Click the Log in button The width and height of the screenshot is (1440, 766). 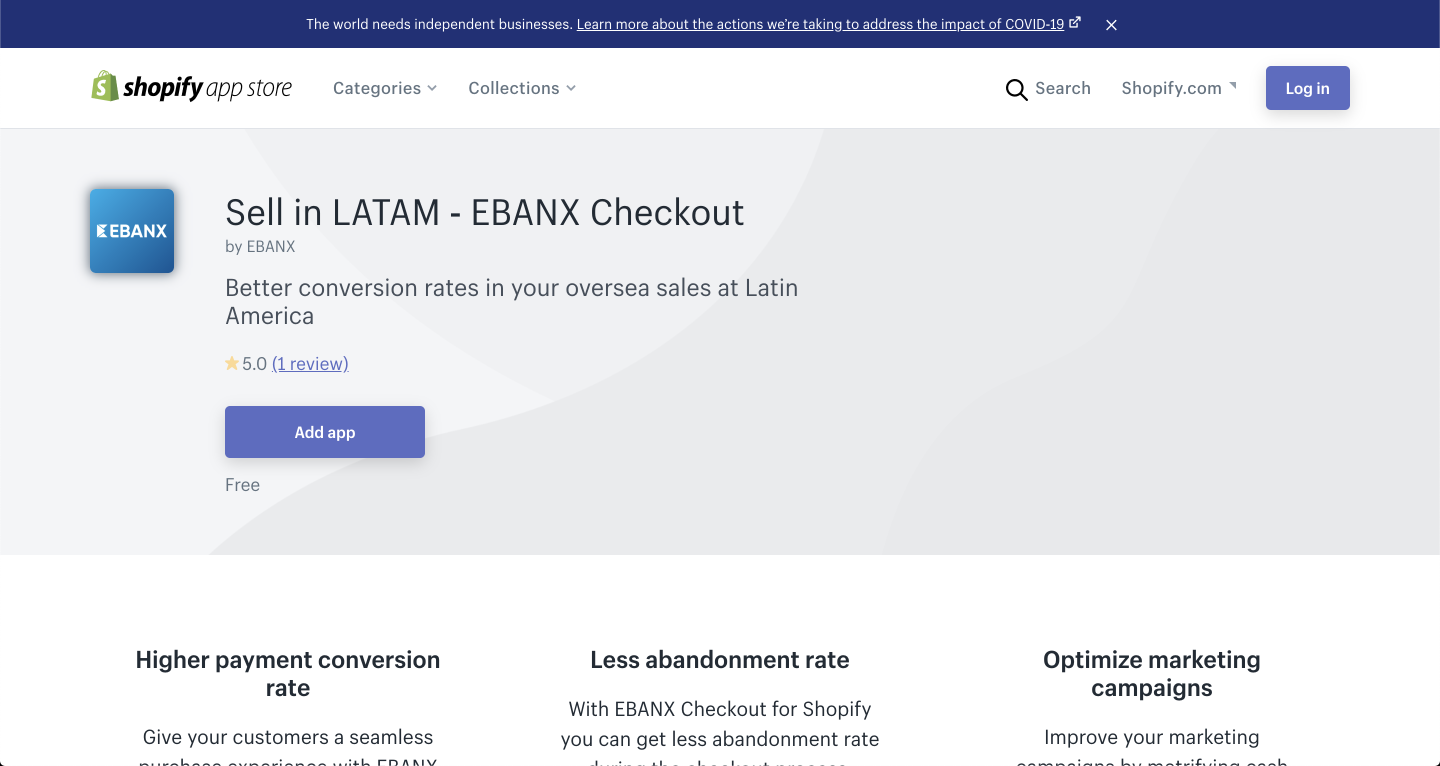pyautogui.click(x=1308, y=88)
